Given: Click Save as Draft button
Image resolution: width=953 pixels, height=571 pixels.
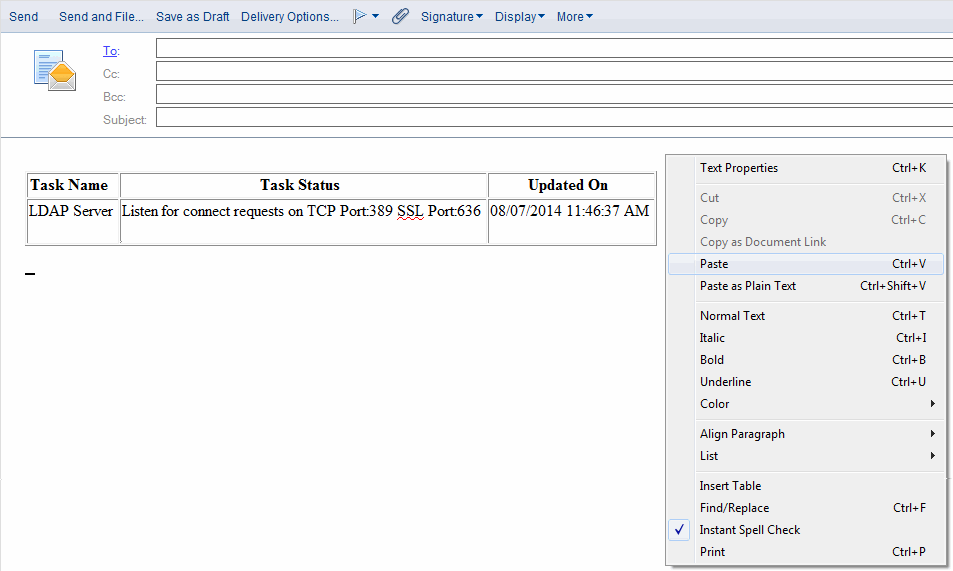Looking at the screenshot, I should pos(193,17).
